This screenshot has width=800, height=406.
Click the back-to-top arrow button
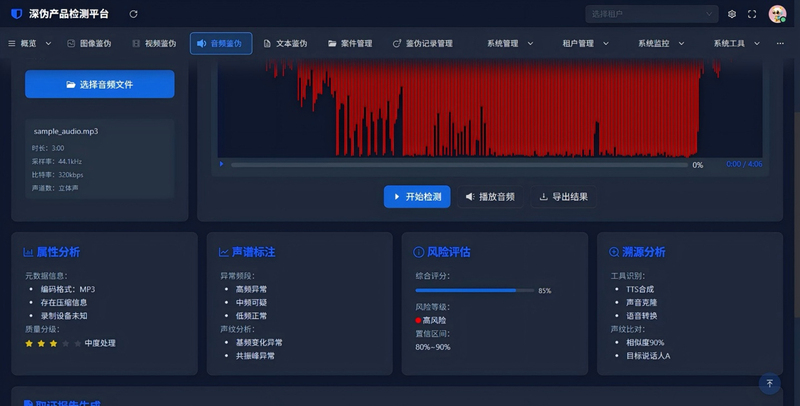769,383
